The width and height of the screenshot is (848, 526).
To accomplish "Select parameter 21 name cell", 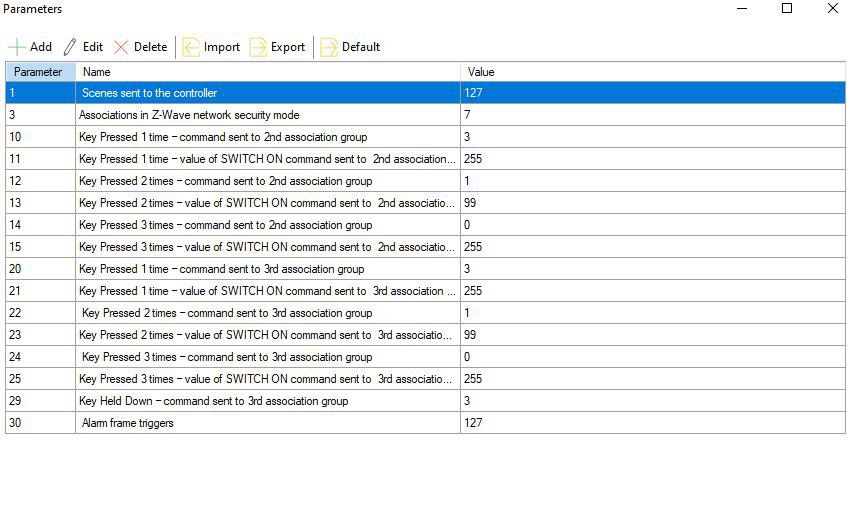I will (268, 291).
